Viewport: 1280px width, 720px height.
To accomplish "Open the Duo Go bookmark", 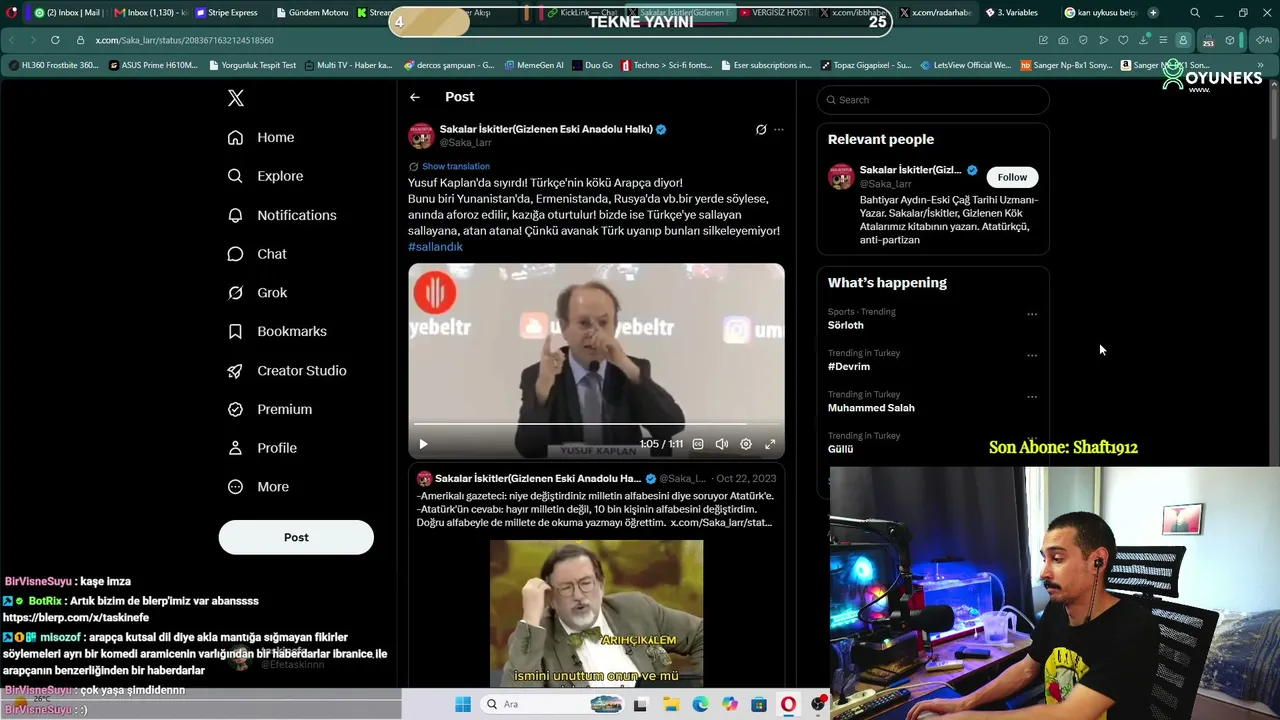I will pos(592,66).
